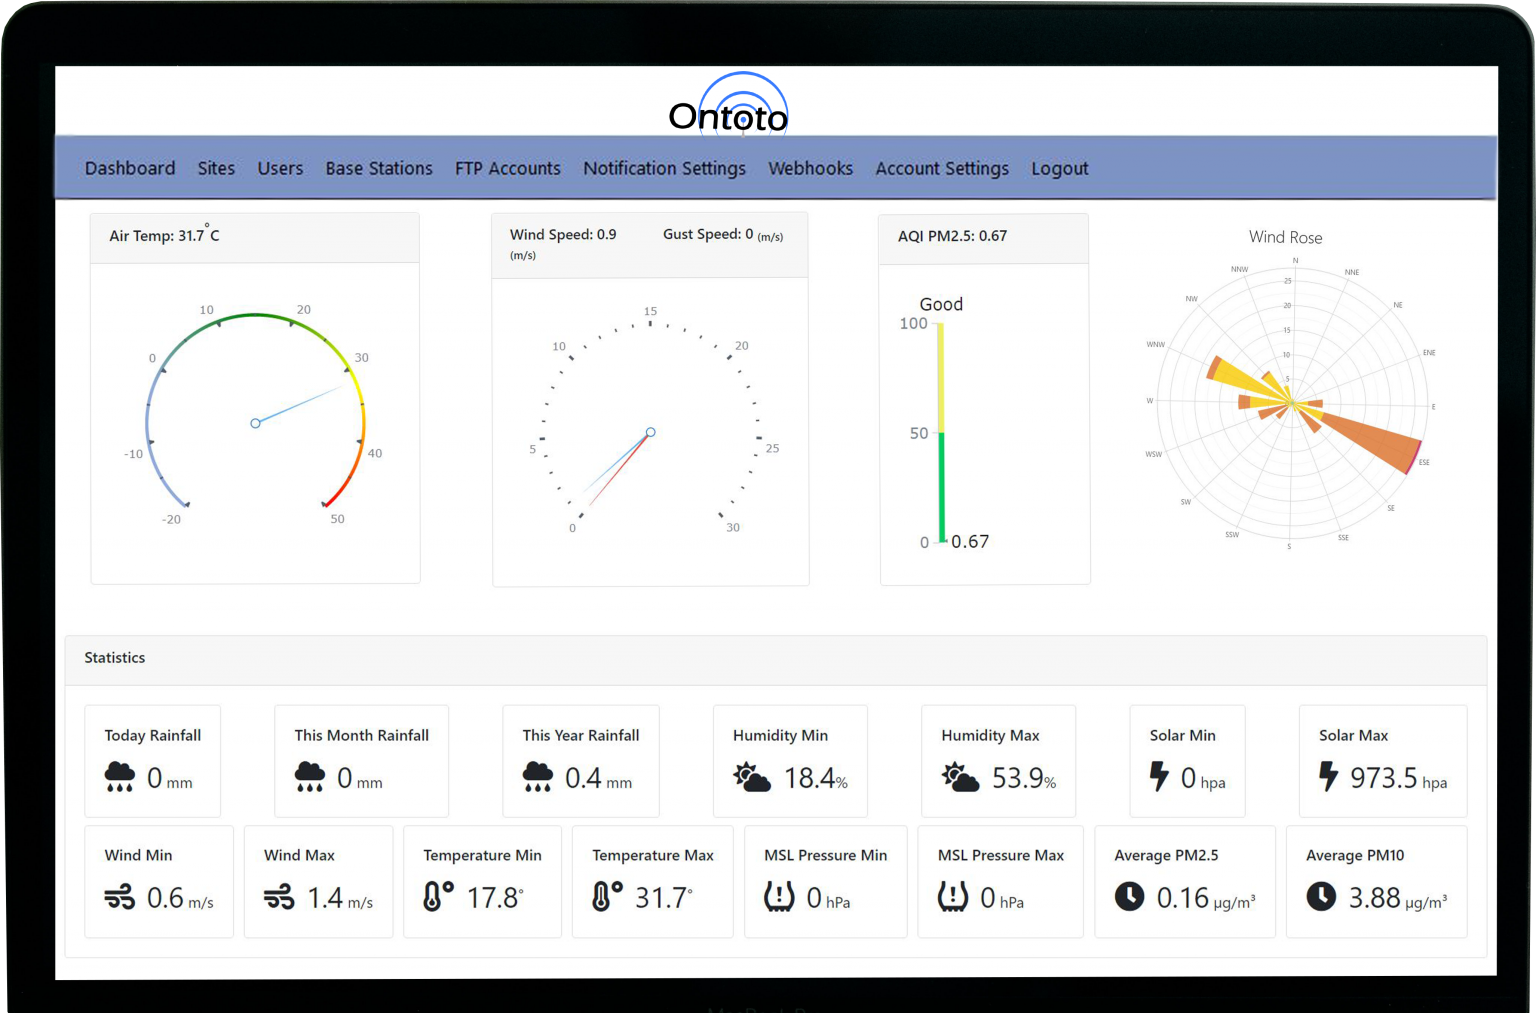
Task: Click the Logout link
Action: pos(1059,168)
